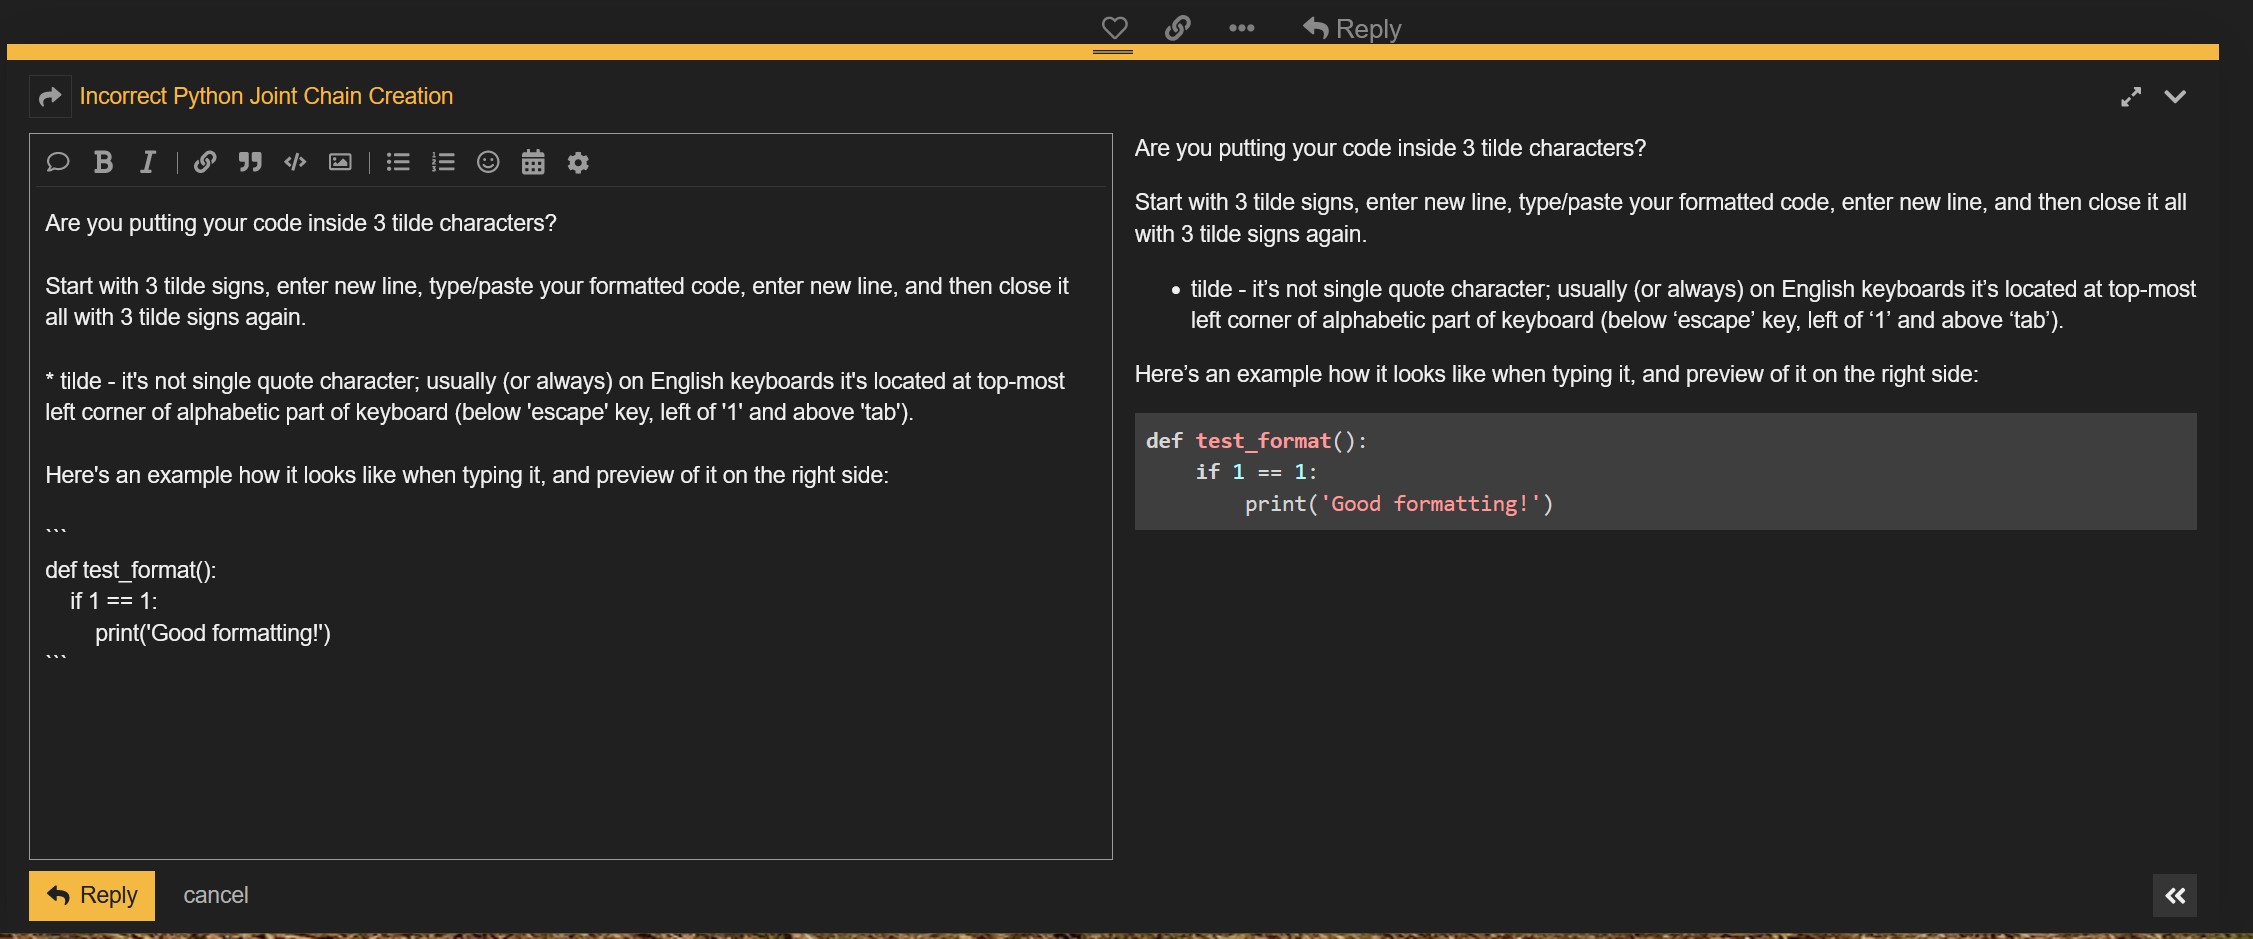
Task: Like the post with the heart icon
Action: [1114, 28]
